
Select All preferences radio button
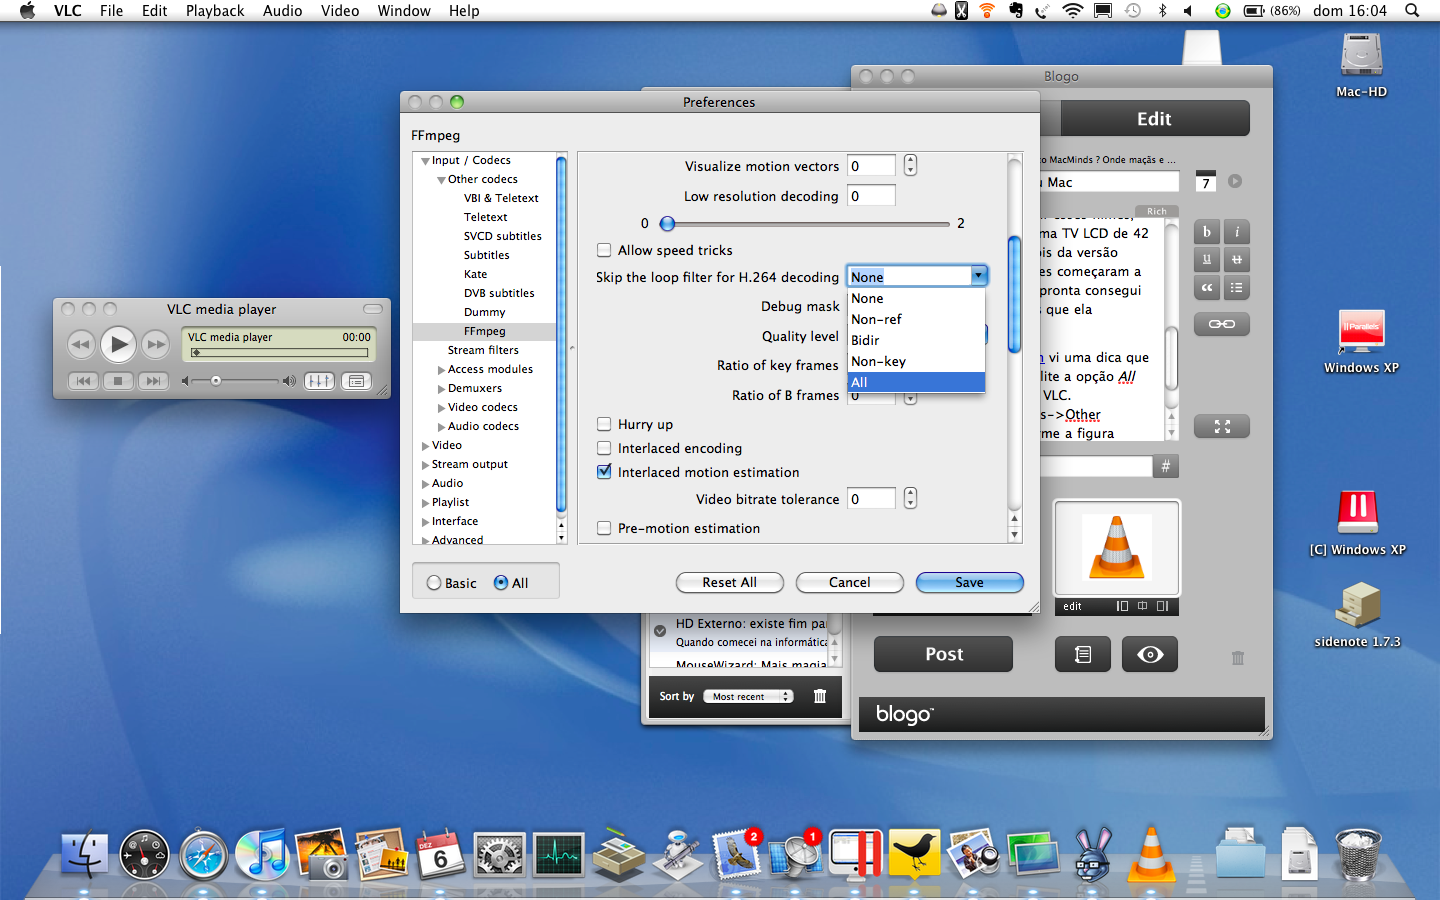(x=501, y=583)
